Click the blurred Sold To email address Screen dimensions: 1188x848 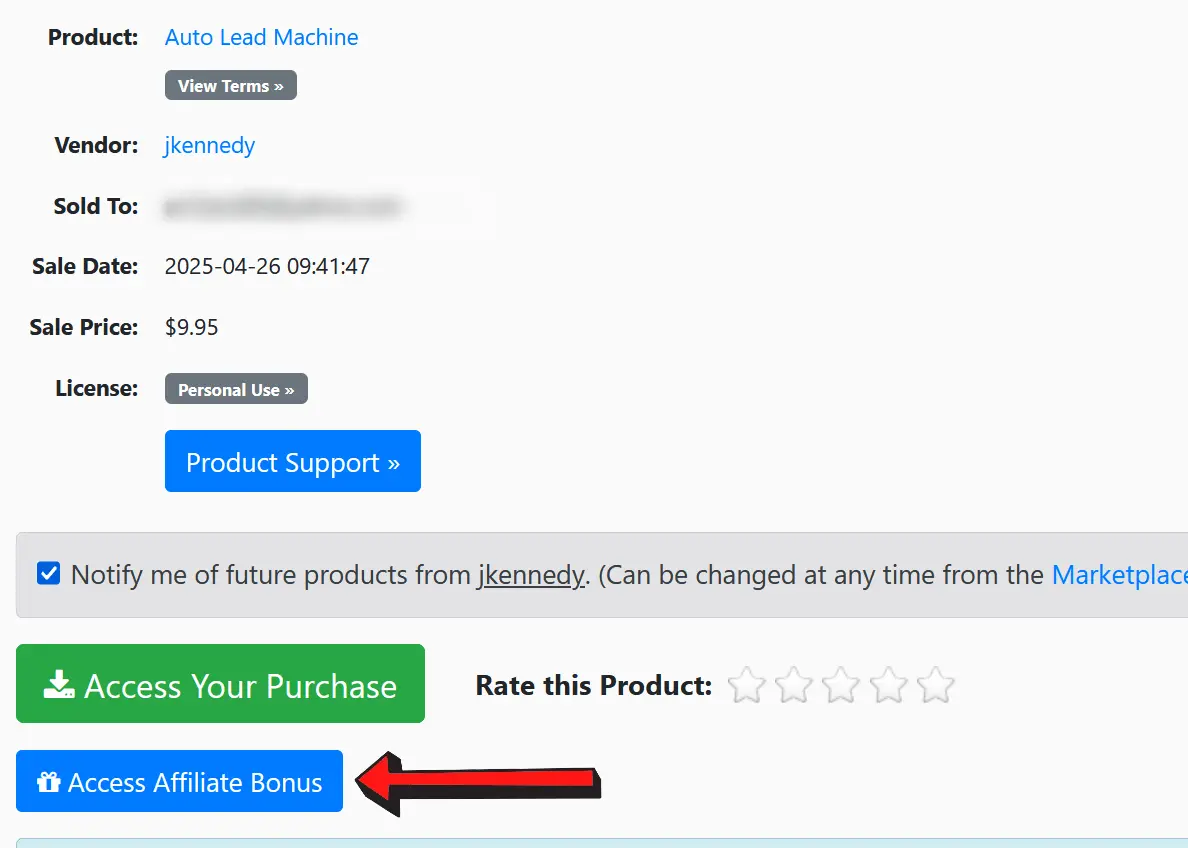coord(282,206)
